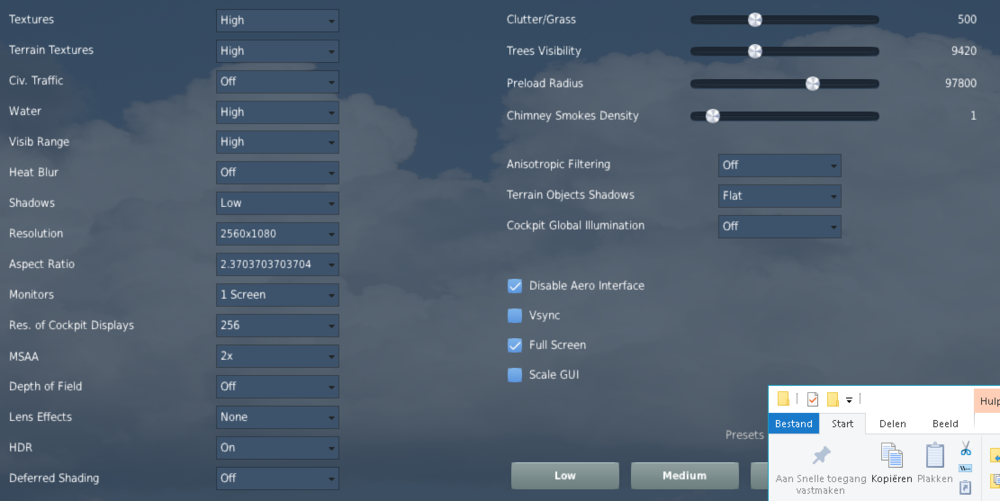The height and width of the screenshot is (501, 1000).
Task: Open the Cockpit Global Illumination dropdown
Action: point(779,227)
